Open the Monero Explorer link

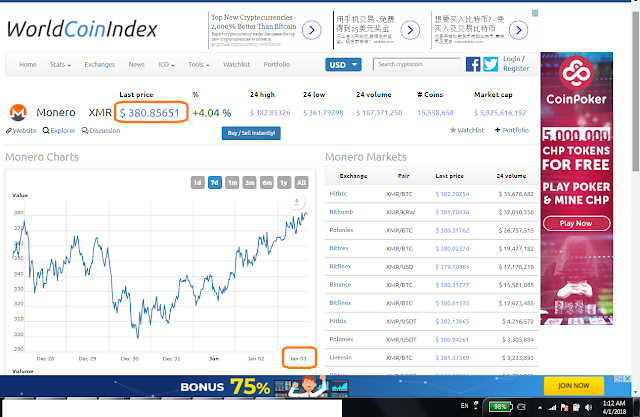point(59,131)
